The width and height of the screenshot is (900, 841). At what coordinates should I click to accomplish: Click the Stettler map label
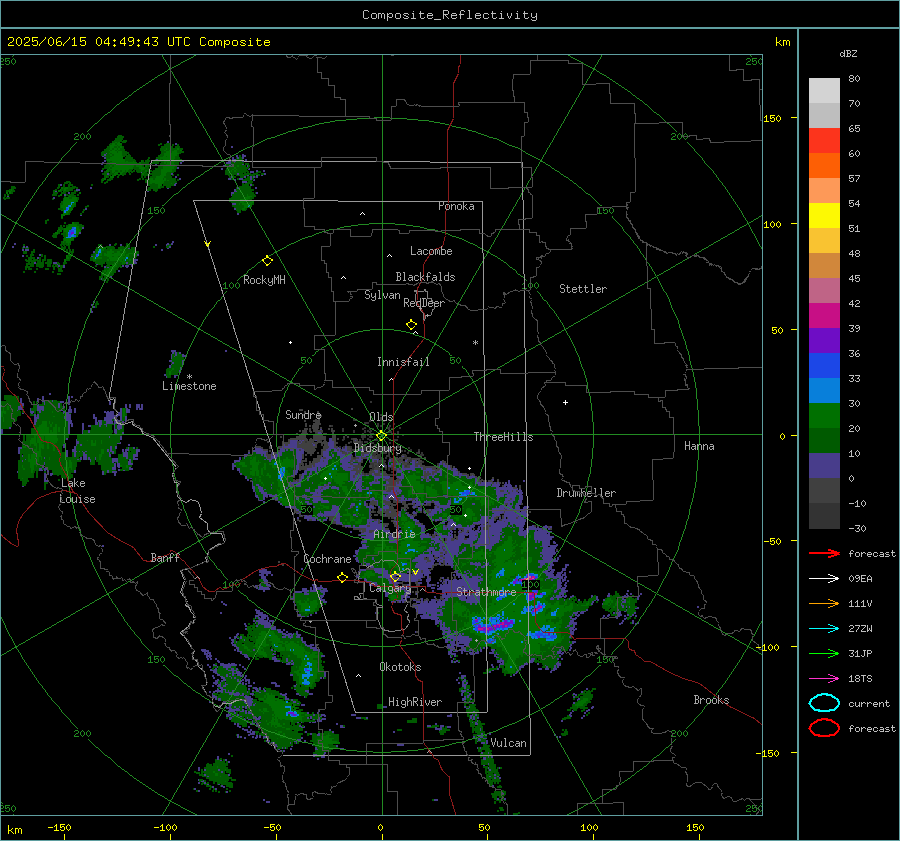pos(583,289)
